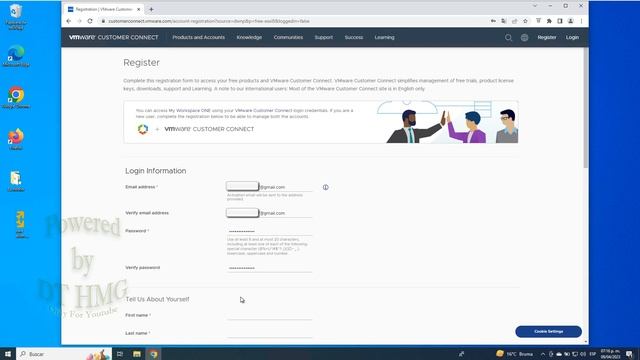Viewport: 640px width, 360px height.
Task: Reload the page with refresh icon
Action: tap(90, 21)
